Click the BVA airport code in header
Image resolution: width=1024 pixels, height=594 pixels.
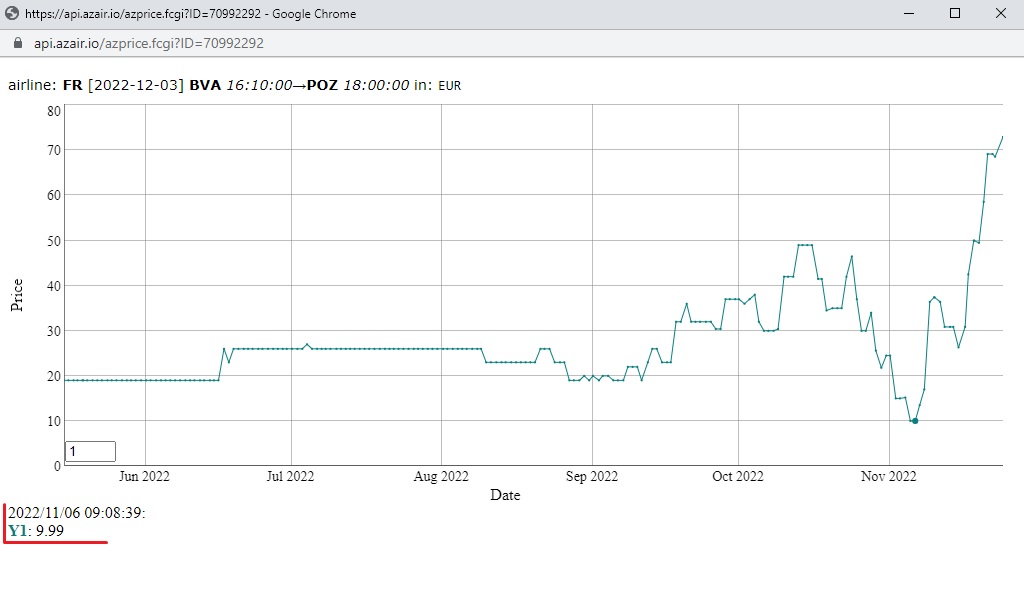pos(205,86)
